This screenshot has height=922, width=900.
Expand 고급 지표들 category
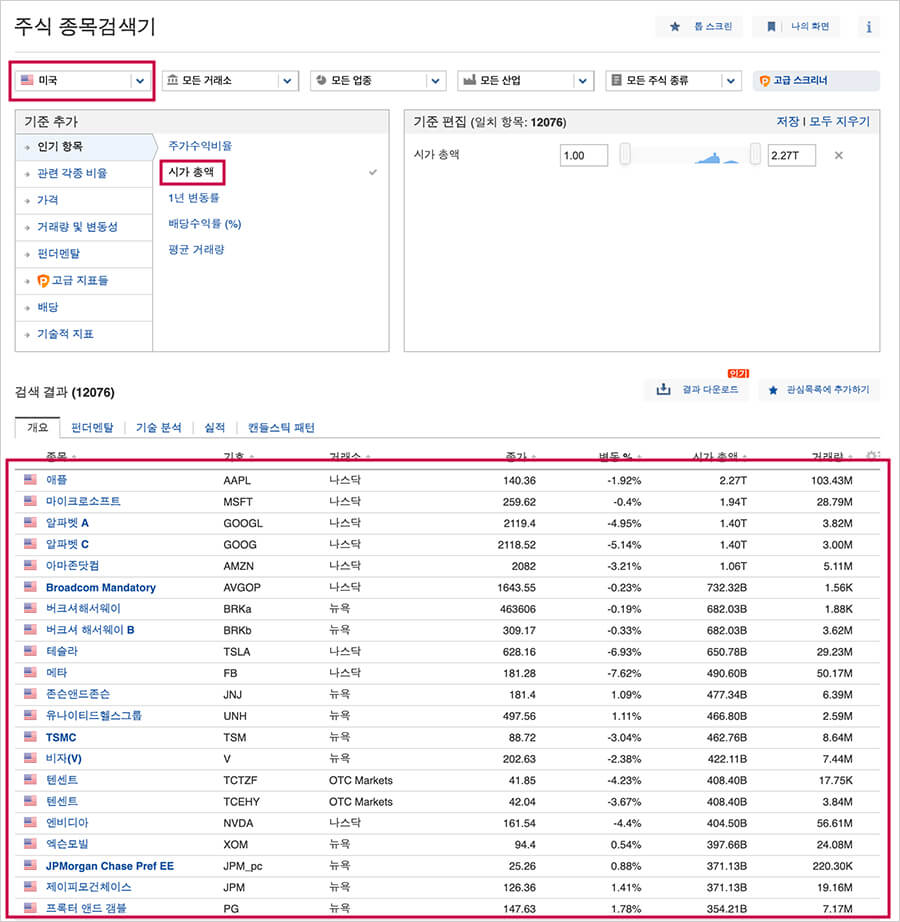pos(84,280)
